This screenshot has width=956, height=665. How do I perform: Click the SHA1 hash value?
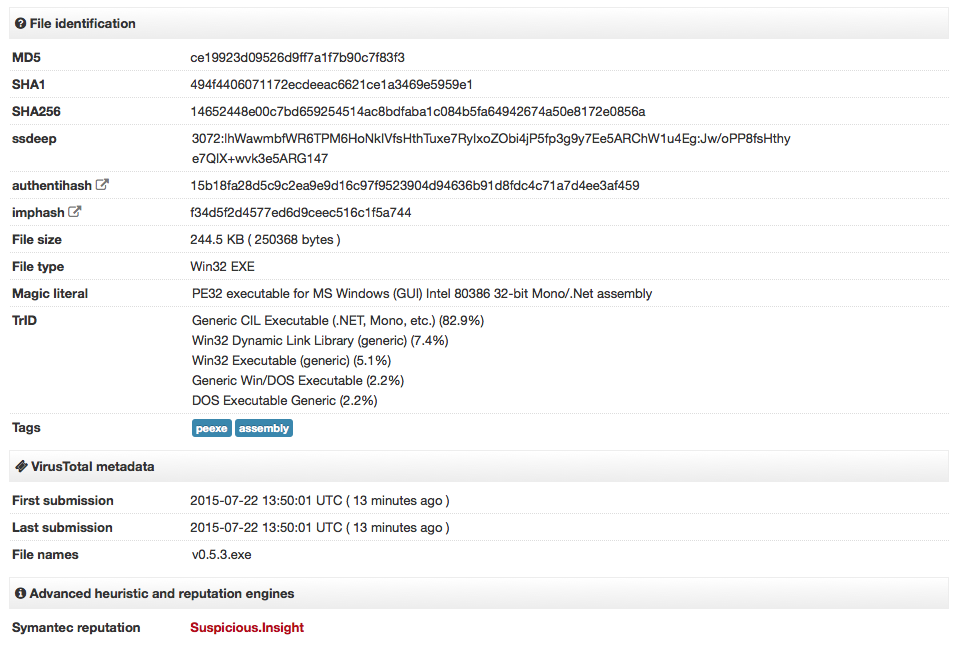coord(331,84)
